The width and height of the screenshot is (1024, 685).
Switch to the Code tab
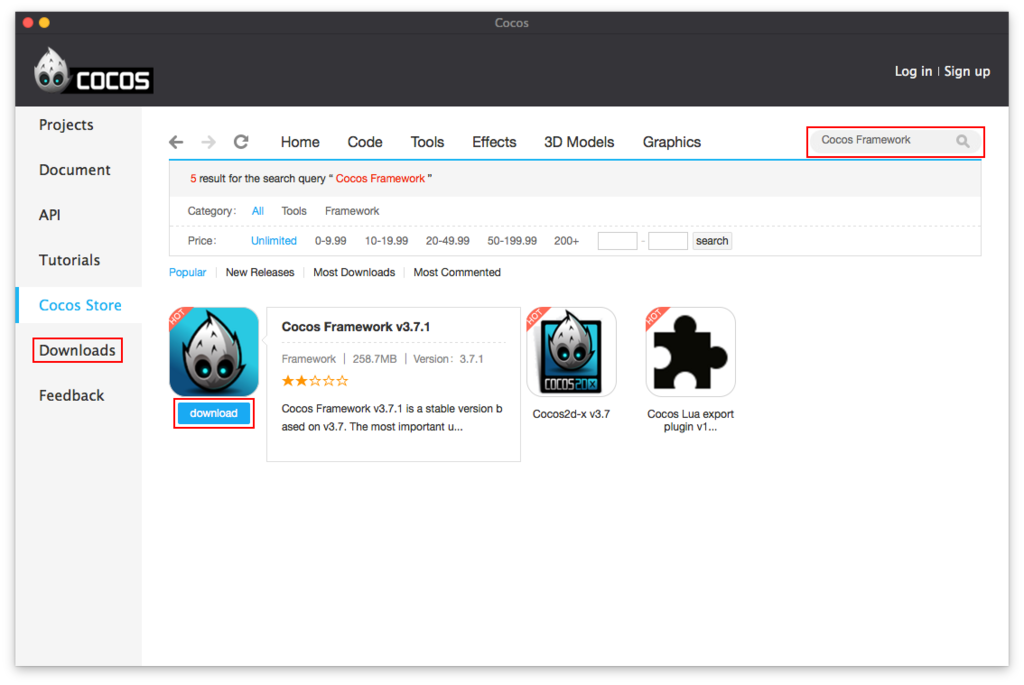pyautogui.click(x=364, y=142)
